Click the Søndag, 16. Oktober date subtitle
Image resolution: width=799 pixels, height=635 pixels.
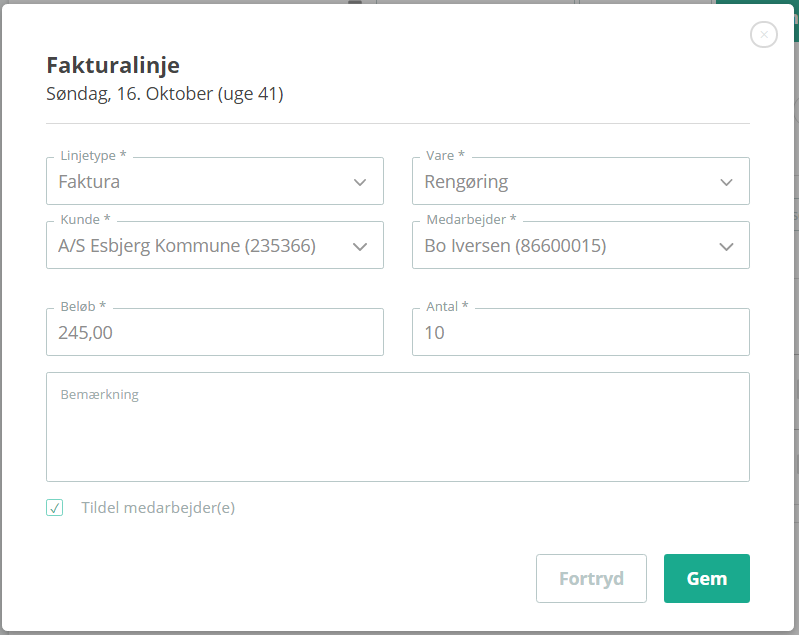click(165, 94)
